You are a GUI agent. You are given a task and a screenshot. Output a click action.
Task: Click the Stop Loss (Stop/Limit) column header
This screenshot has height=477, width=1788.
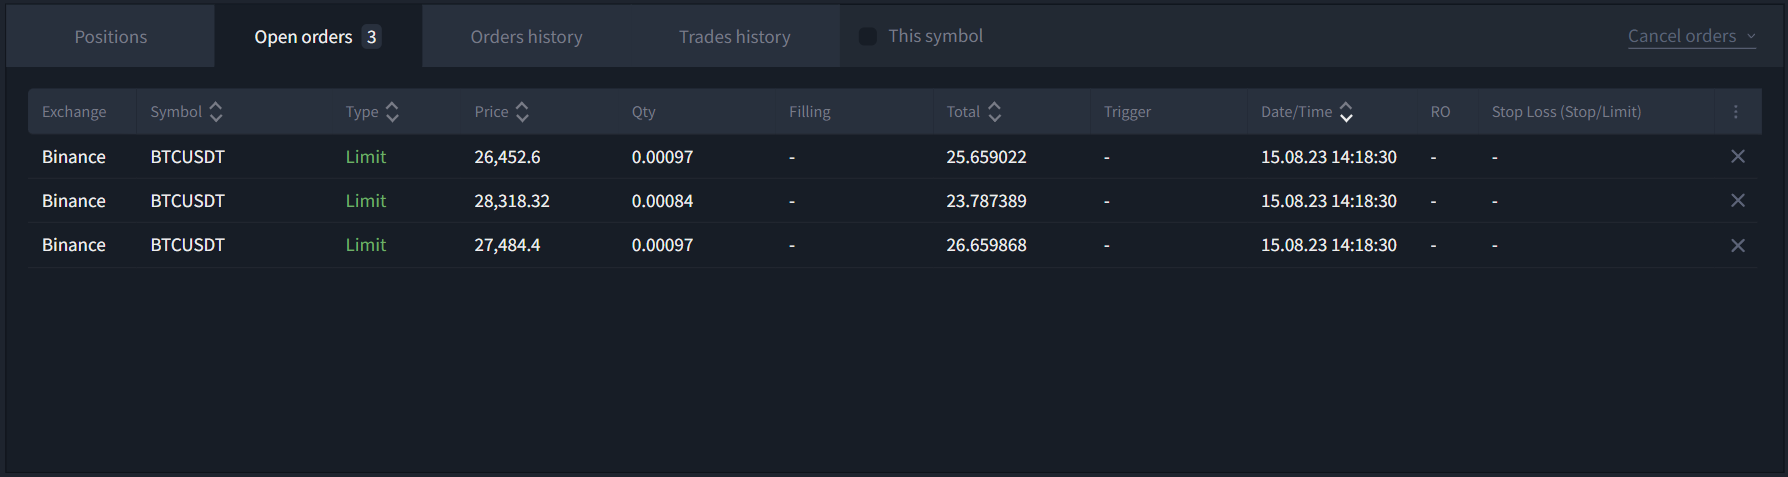[x=1566, y=112]
